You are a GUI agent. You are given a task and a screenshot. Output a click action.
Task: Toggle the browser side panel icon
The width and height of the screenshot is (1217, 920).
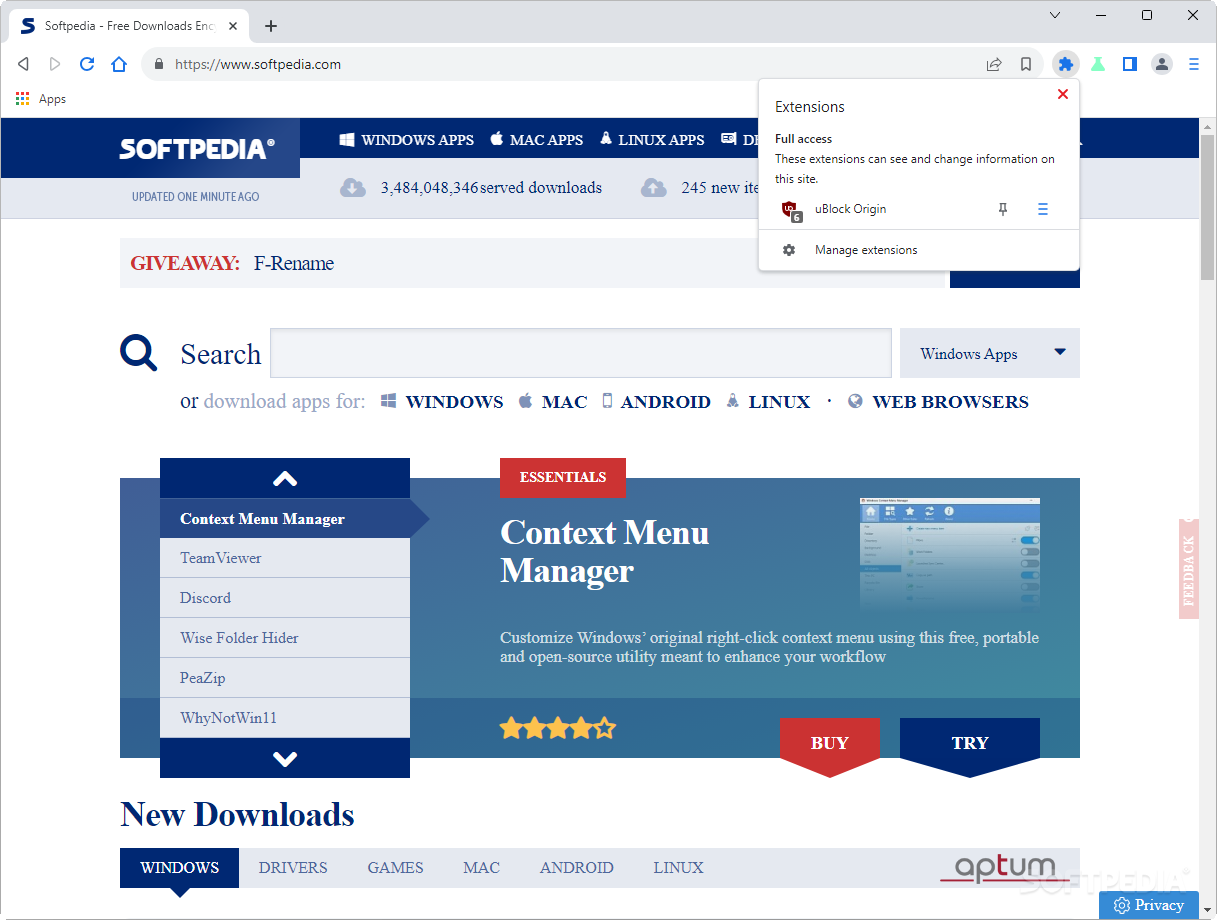tap(1130, 64)
